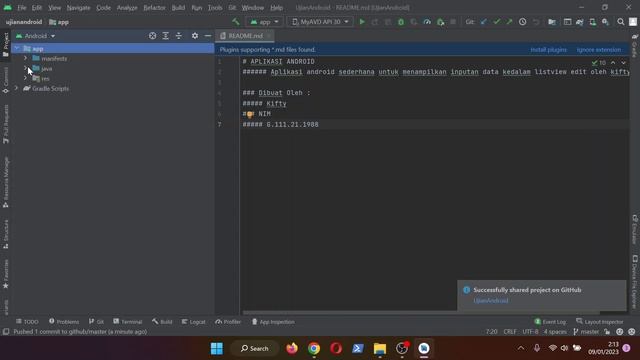640x360 pixels.
Task: Open Project panel gear options
Action: click(x=195, y=36)
